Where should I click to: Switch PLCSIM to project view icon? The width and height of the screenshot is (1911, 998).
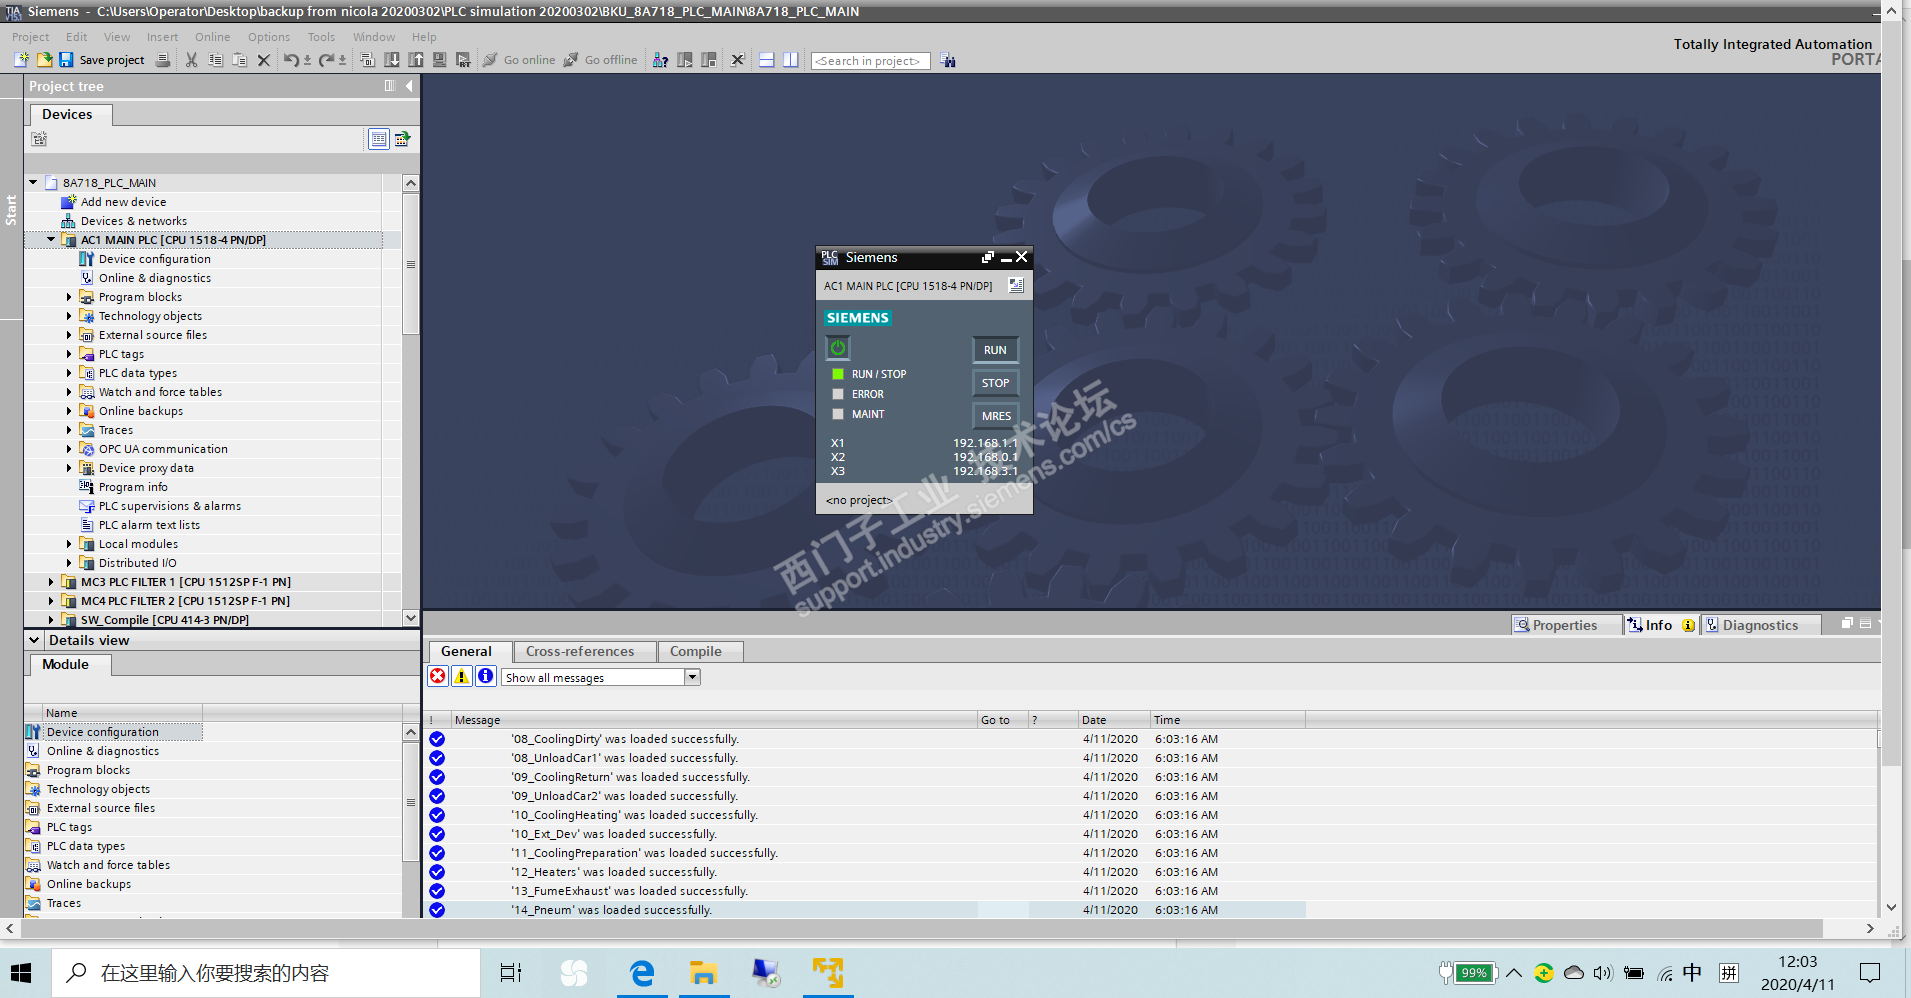(x=1016, y=286)
